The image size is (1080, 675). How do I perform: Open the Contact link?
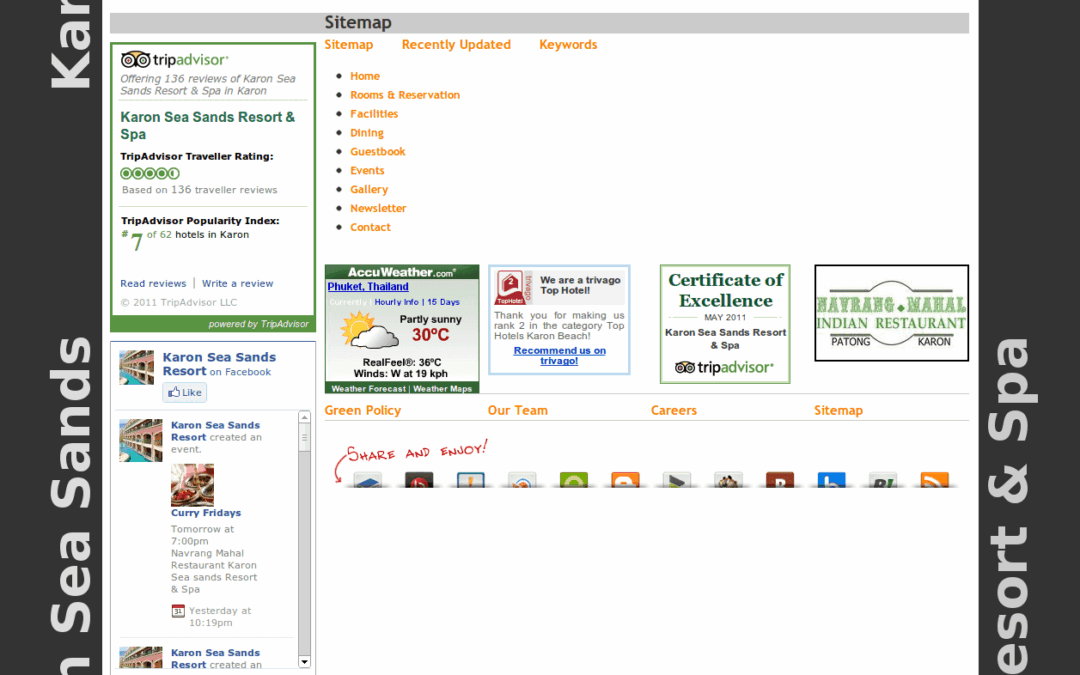pos(371,227)
